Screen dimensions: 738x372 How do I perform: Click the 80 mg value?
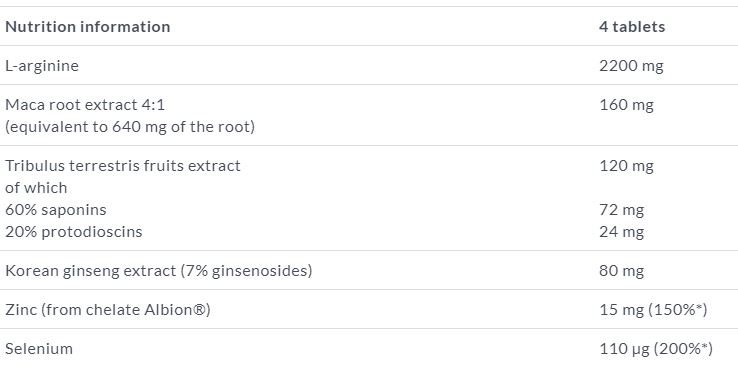621,271
